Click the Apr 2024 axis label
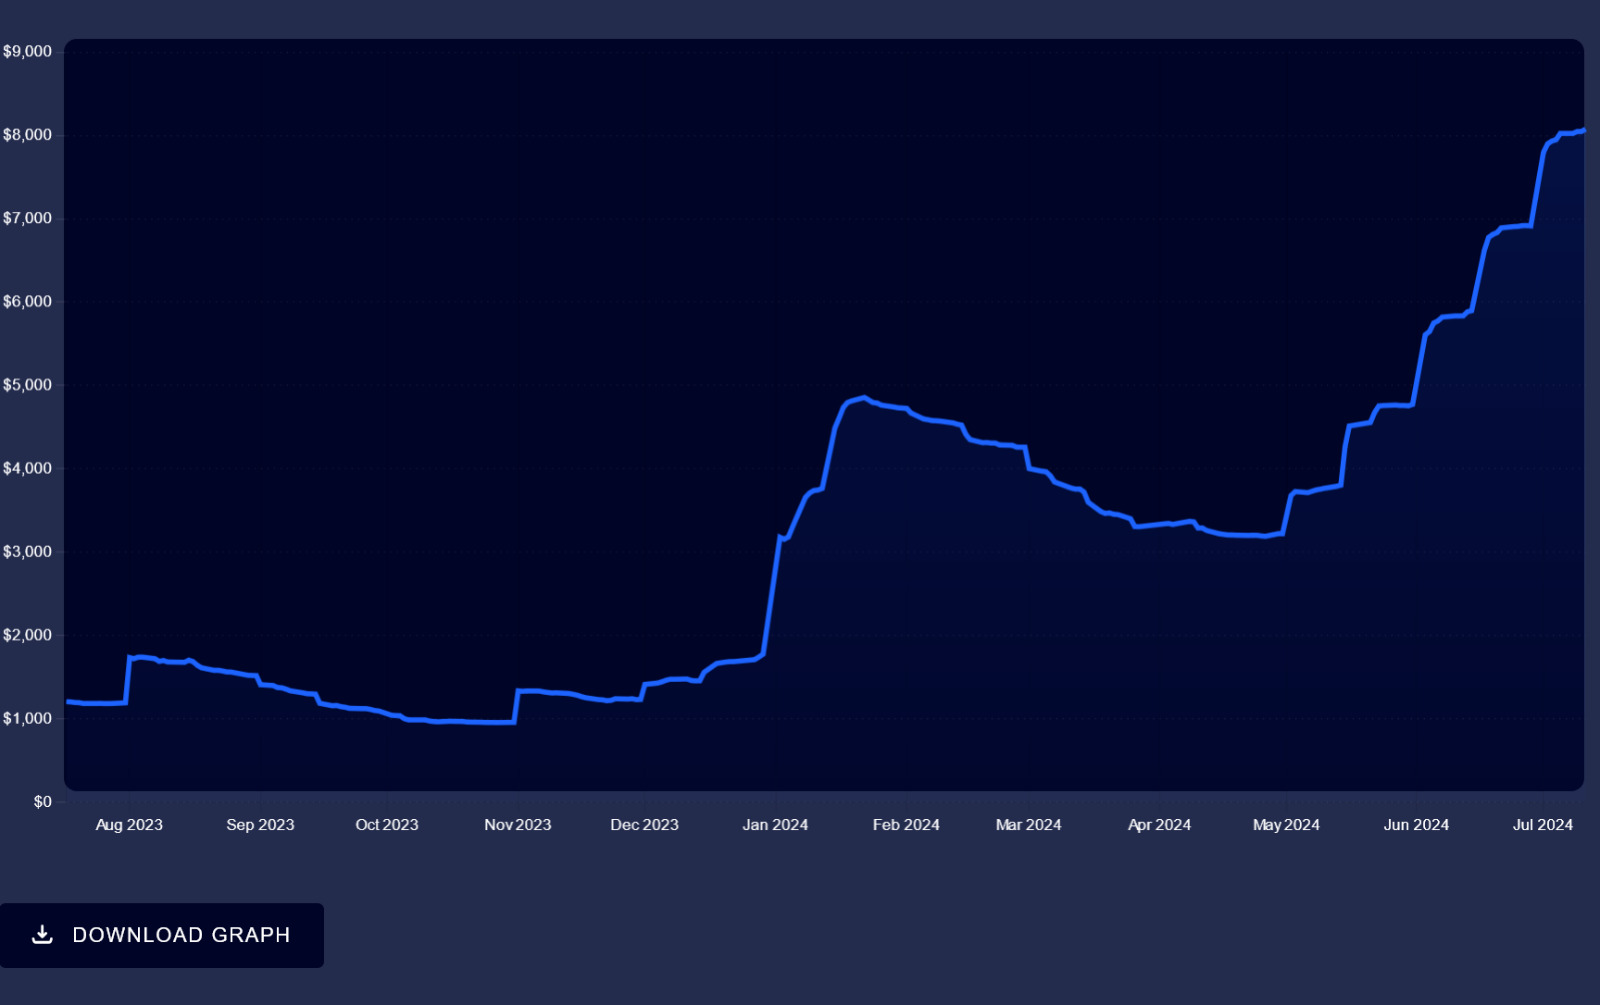 pyautogui.click(x=1160, y=825)
